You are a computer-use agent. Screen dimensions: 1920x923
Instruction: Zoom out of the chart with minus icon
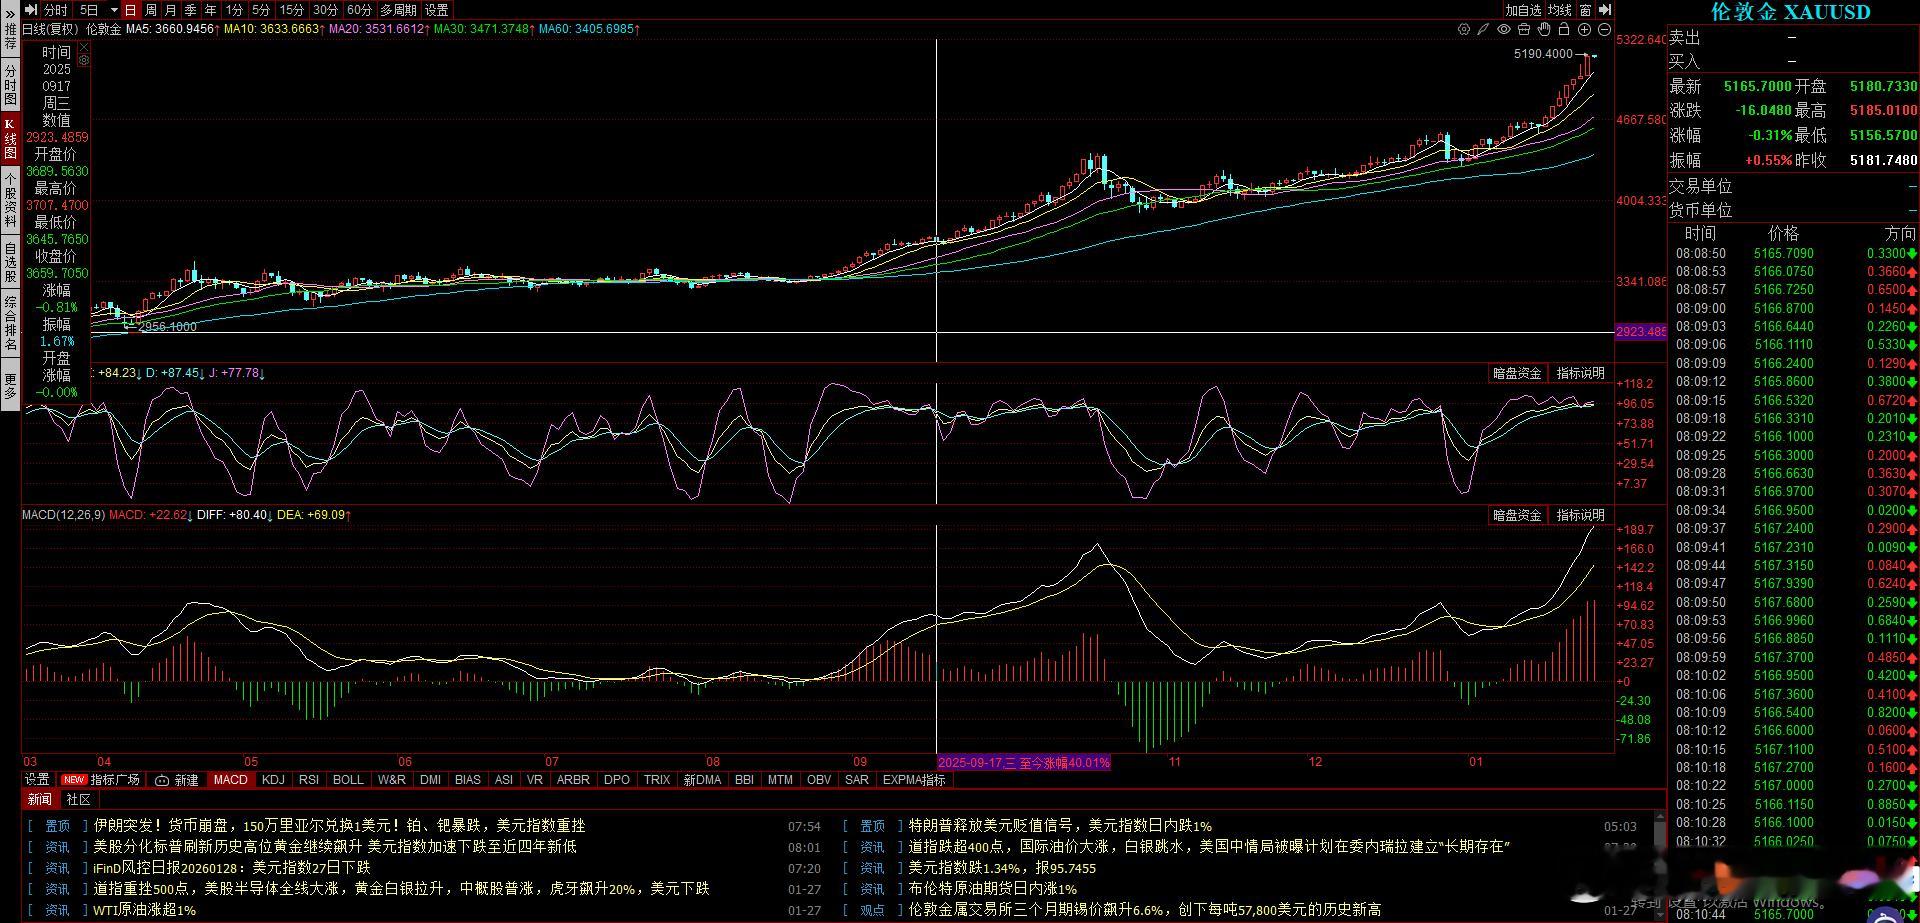pyautogui.click(x=1604, y=29)
